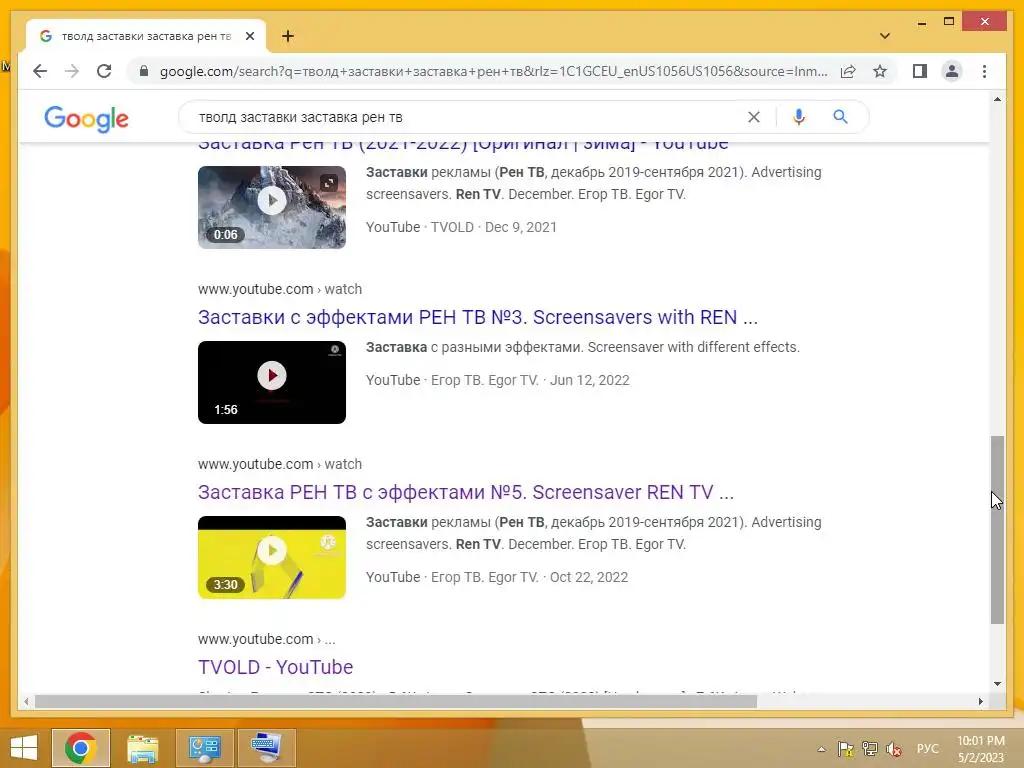1024x768 pixels.
Task: Share this page via the share icon
Action: tap(848, 71)
